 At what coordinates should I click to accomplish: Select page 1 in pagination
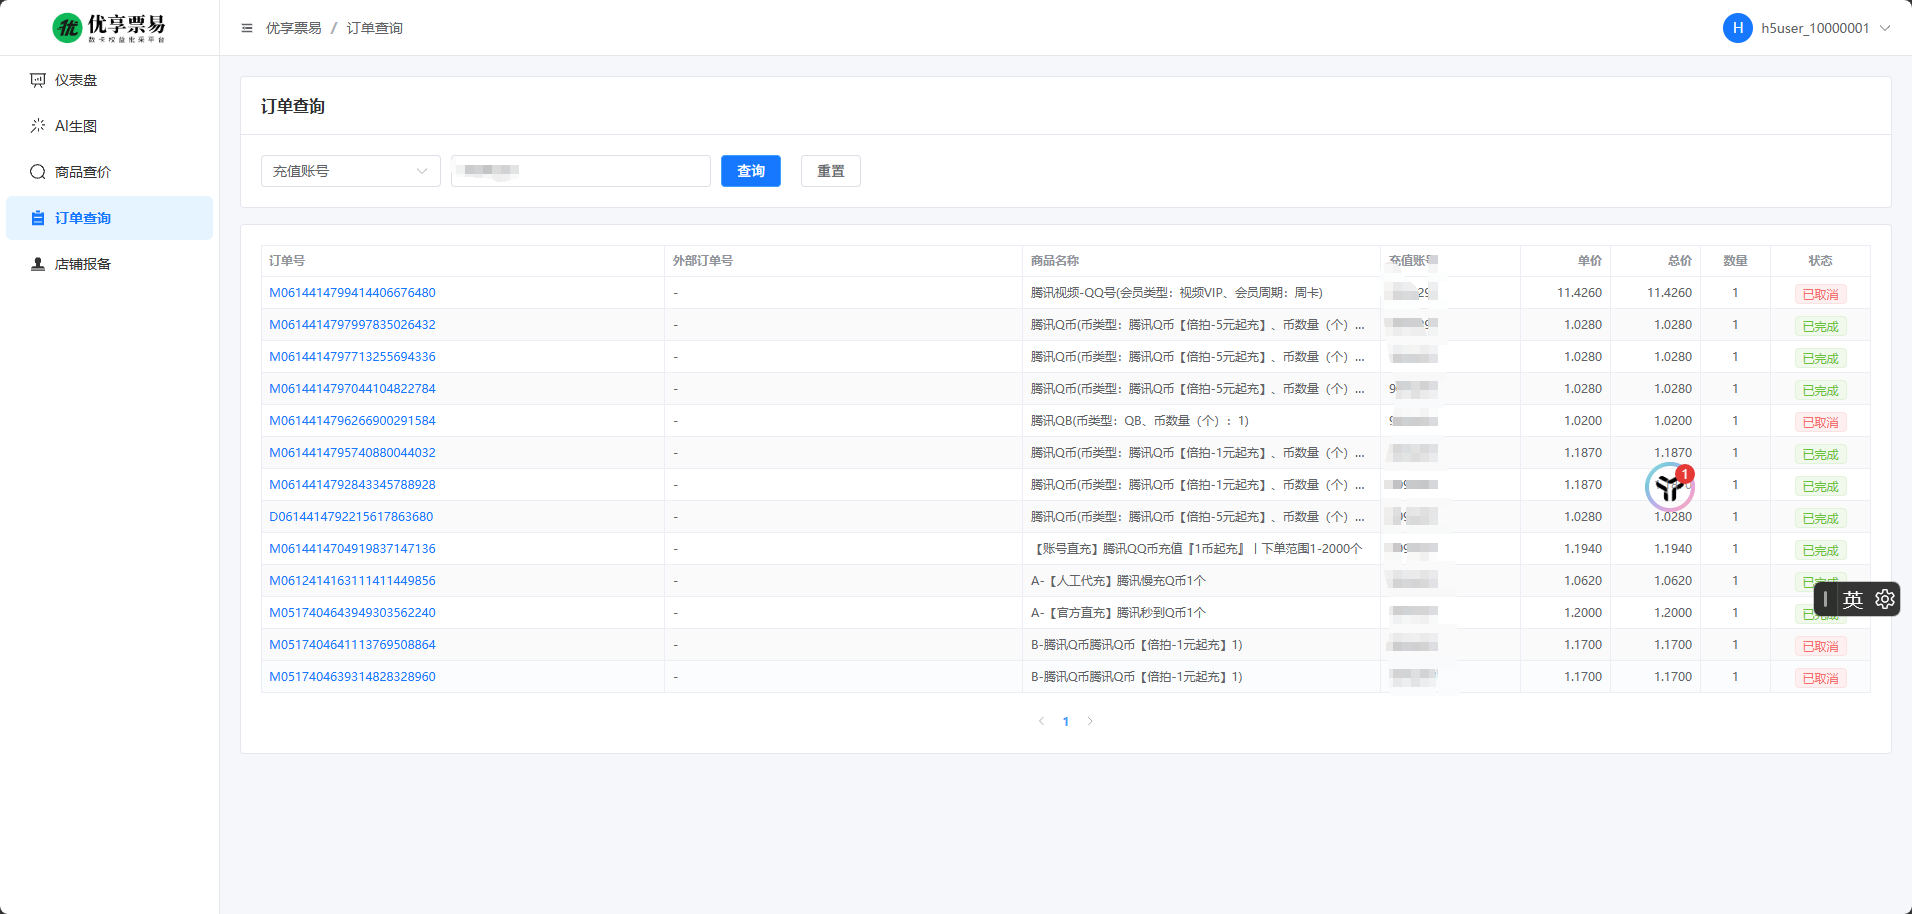[1066, 721]
